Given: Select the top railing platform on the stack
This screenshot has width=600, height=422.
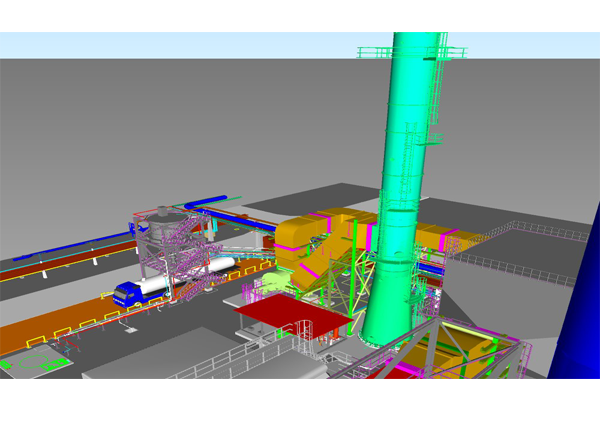Looking at the screenshot, I should click(412, 52).
